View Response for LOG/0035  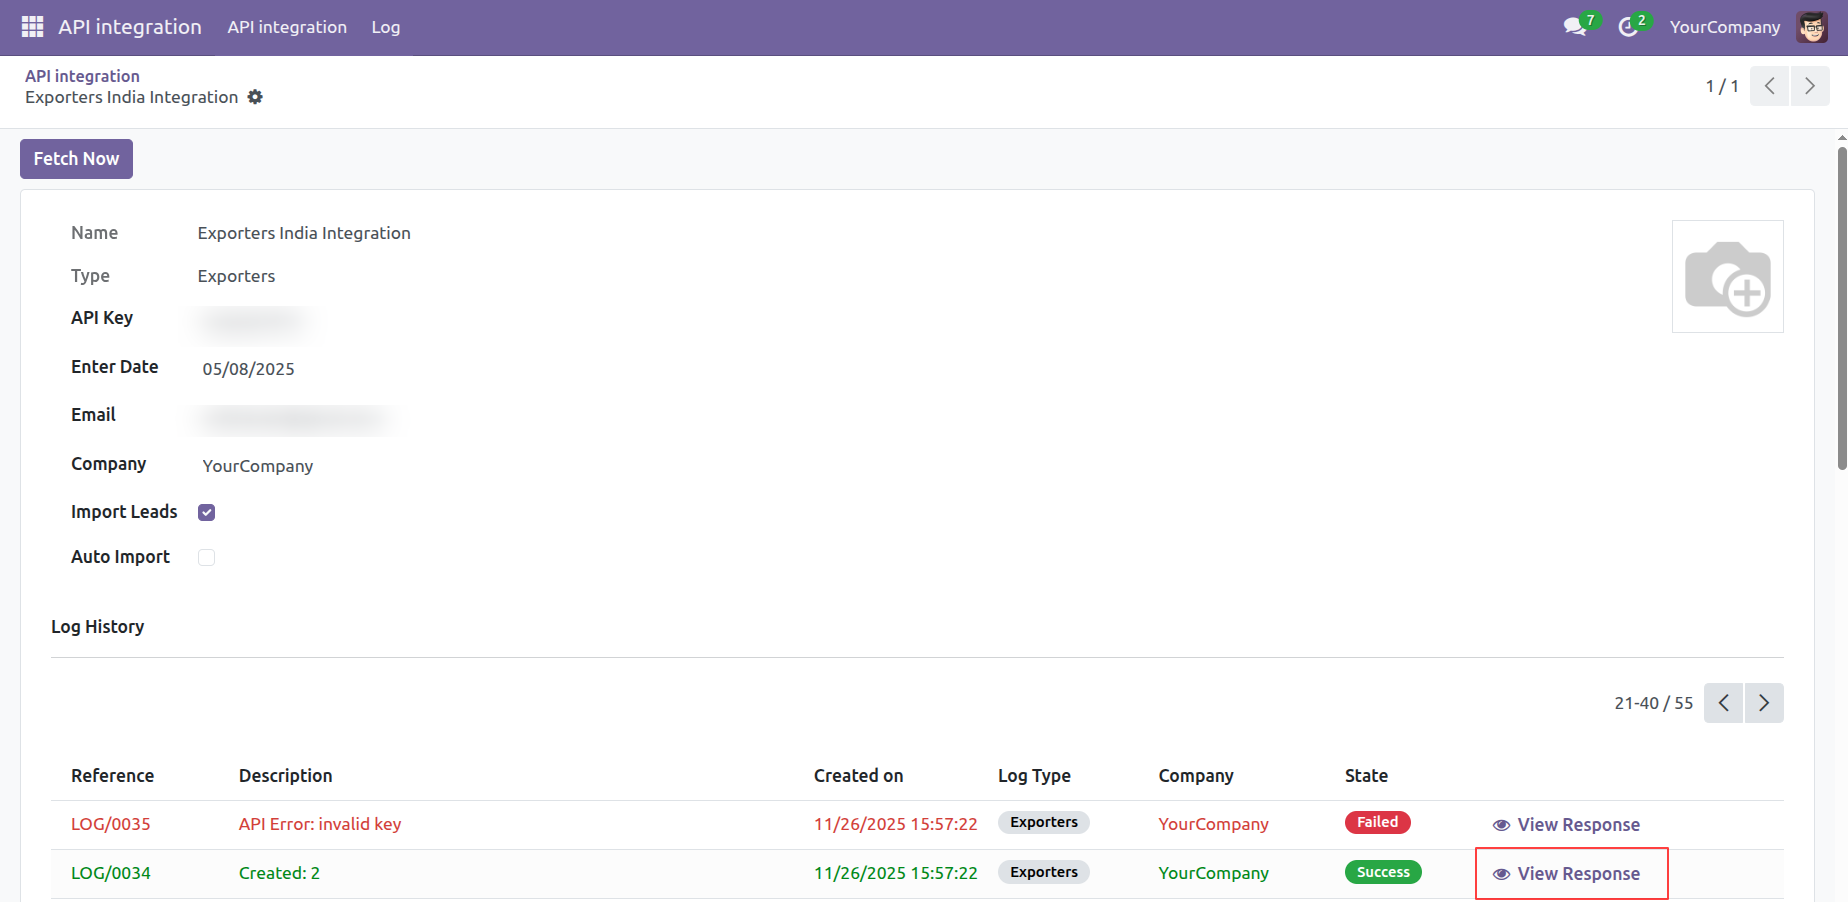(1566, 825)
